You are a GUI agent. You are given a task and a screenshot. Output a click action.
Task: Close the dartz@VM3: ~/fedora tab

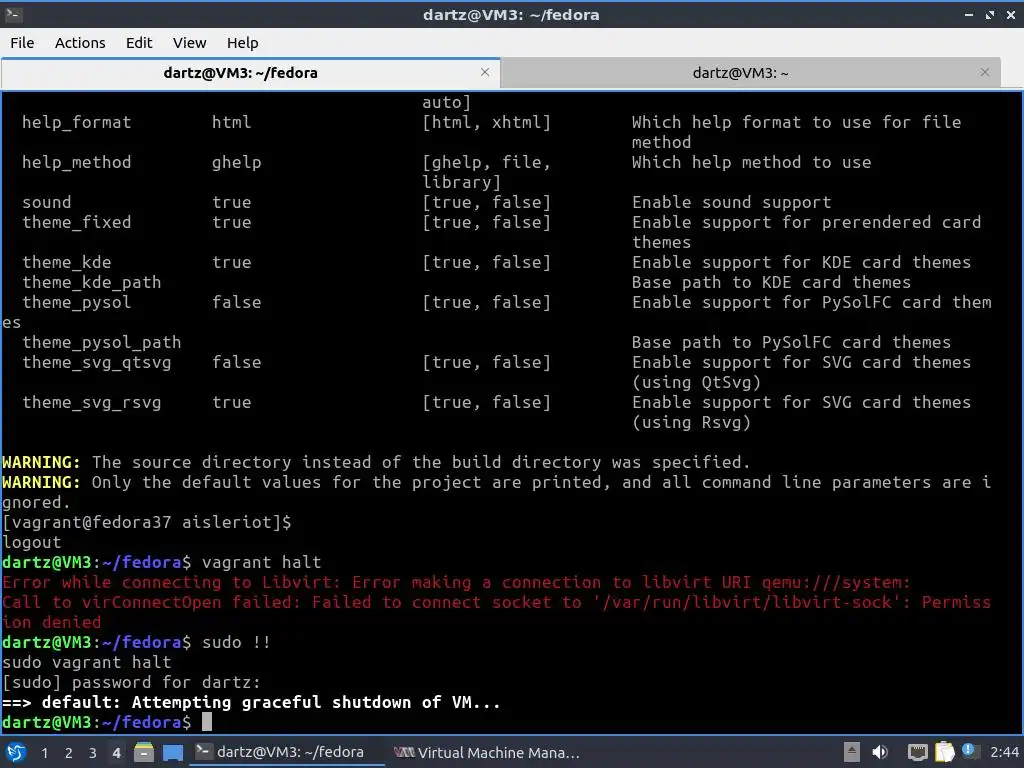(x=485, y=72)
